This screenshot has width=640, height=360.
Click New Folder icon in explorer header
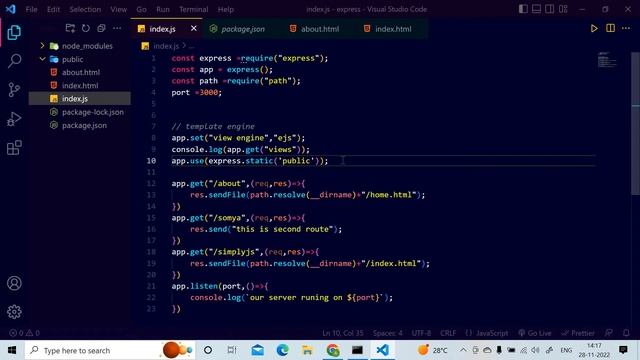[70, 28]
